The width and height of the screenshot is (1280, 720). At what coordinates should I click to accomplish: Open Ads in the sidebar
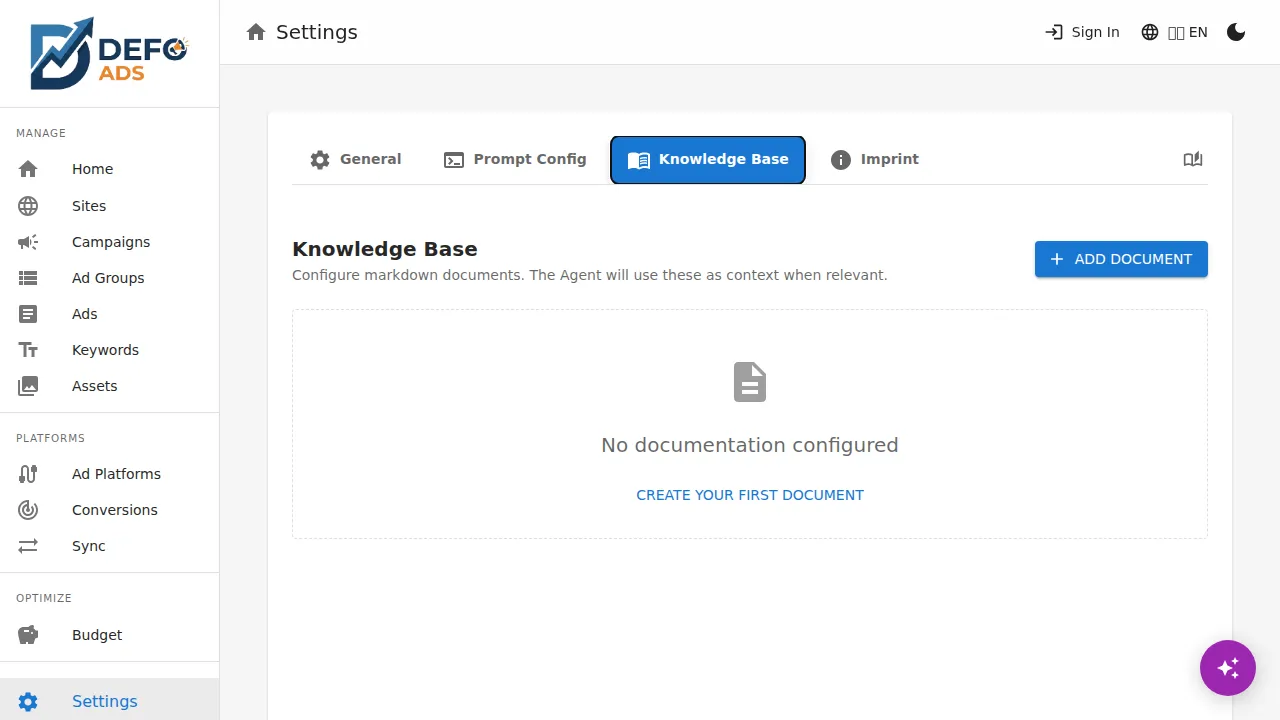(x=110, y=314)
